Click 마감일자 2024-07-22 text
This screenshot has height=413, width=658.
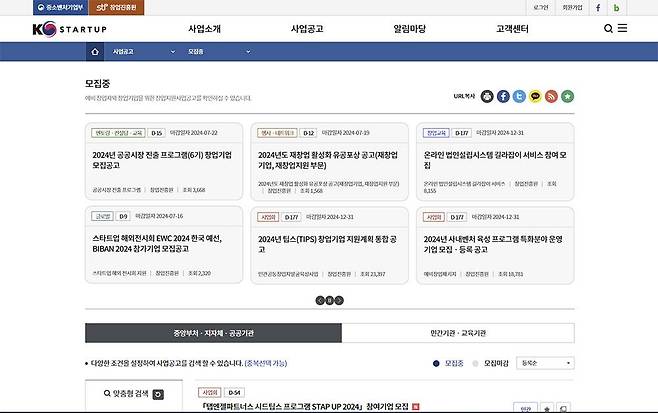coord(193,133)
